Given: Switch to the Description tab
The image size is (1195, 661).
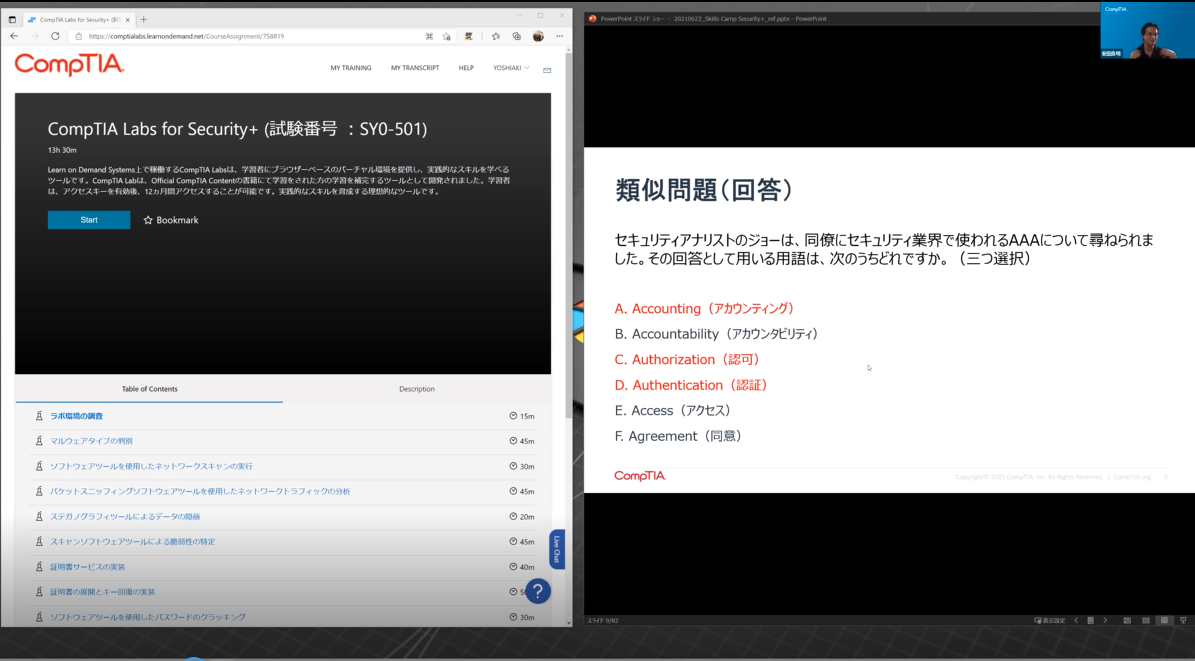Looking at the screenshot, I should click(417, 389).
